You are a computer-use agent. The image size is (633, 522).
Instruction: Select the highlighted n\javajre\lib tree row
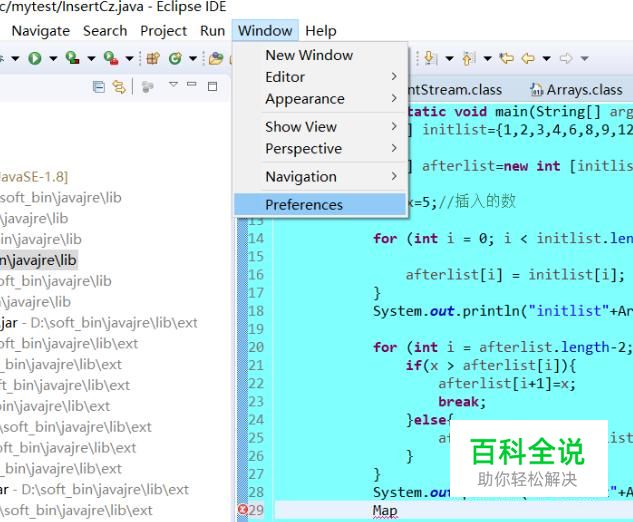point(38,260)
